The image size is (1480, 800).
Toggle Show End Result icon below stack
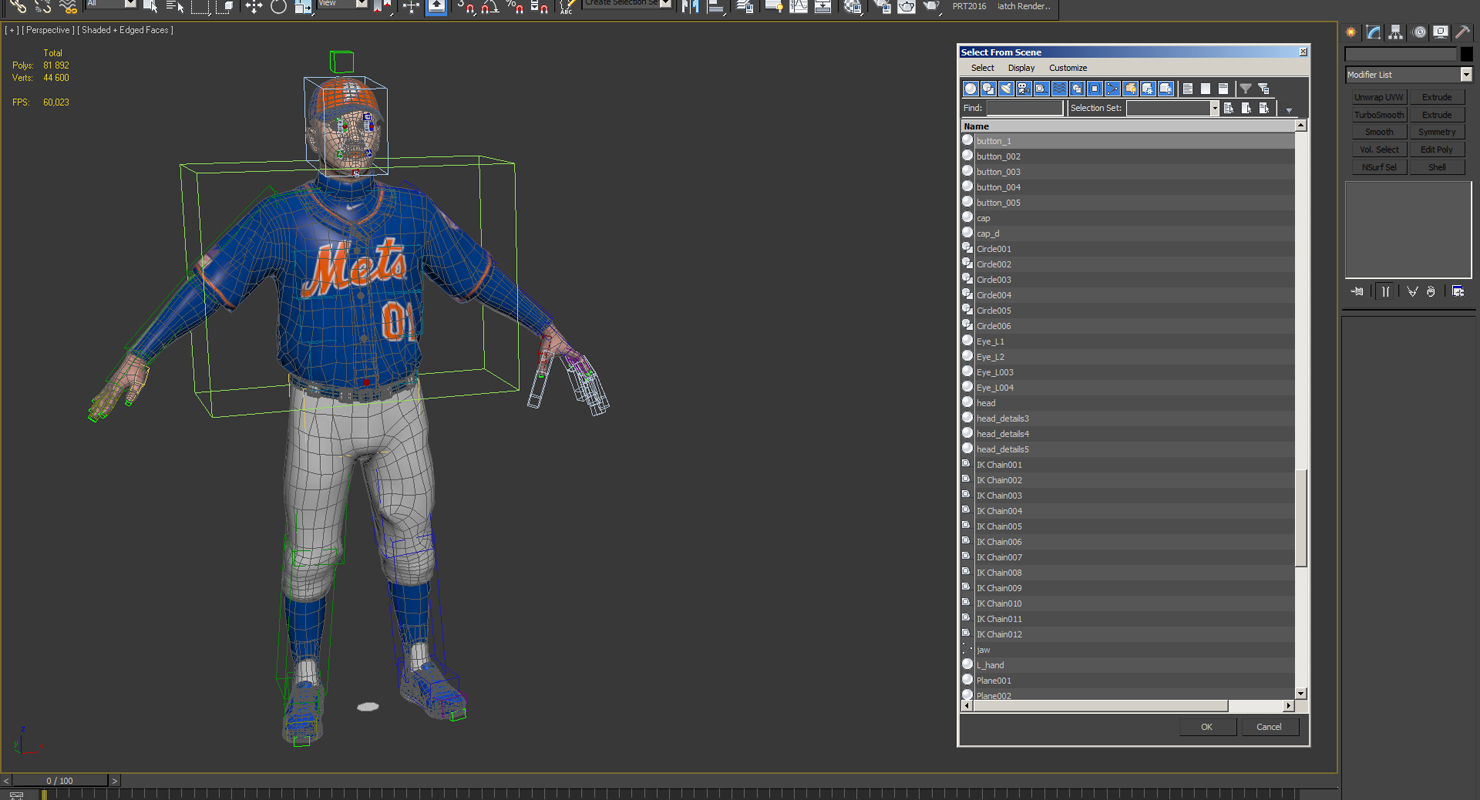[x=1386, y=292]
